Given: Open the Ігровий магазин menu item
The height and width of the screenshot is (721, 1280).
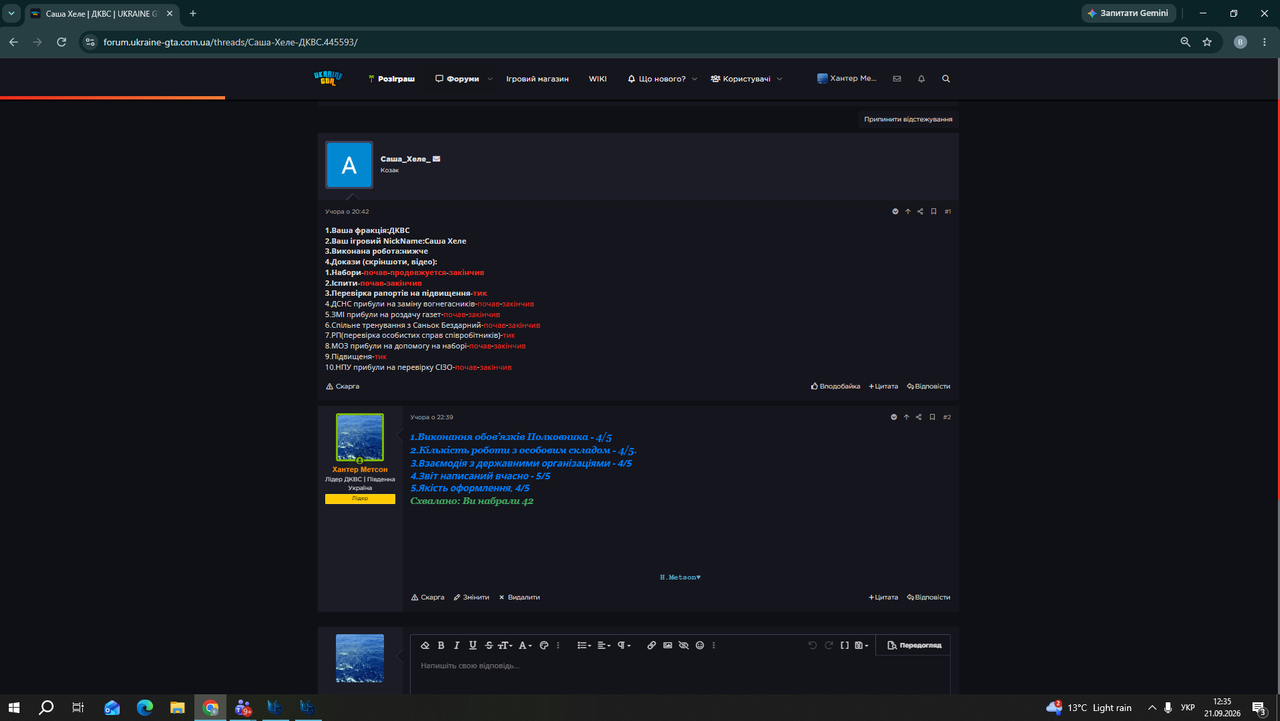Looking at the screenshot, I should coord(537,78).
